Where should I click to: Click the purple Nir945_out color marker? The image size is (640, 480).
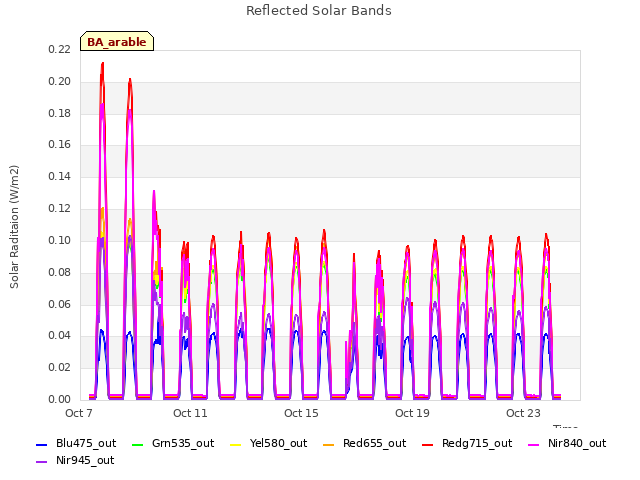[x=42, y=462]
